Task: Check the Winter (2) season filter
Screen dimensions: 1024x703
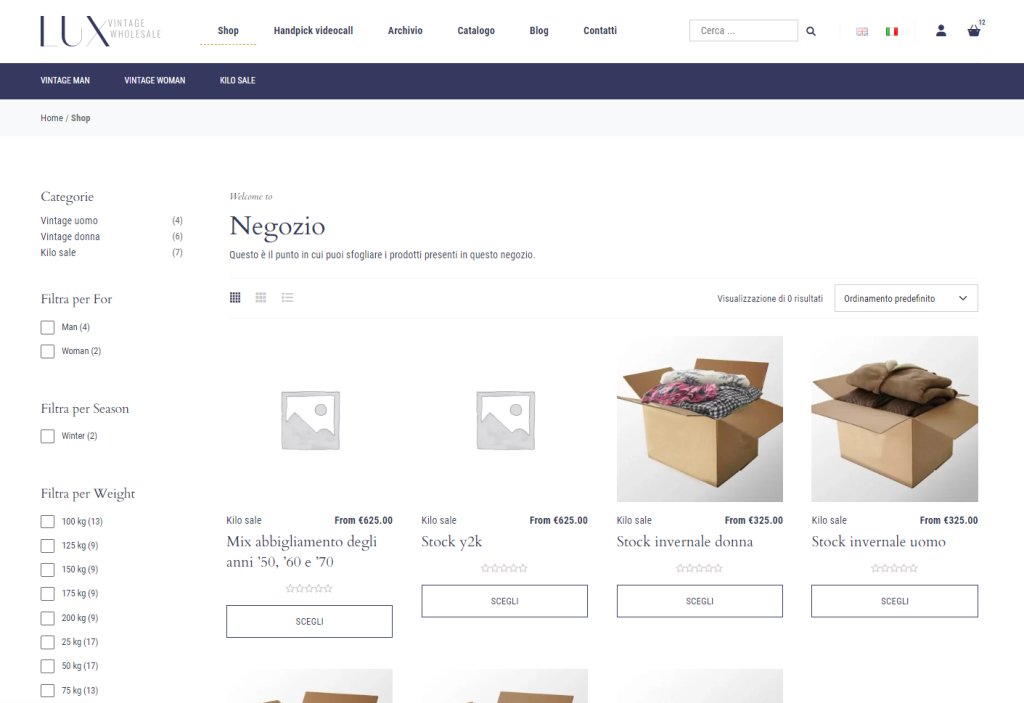Action: [48, 436]
